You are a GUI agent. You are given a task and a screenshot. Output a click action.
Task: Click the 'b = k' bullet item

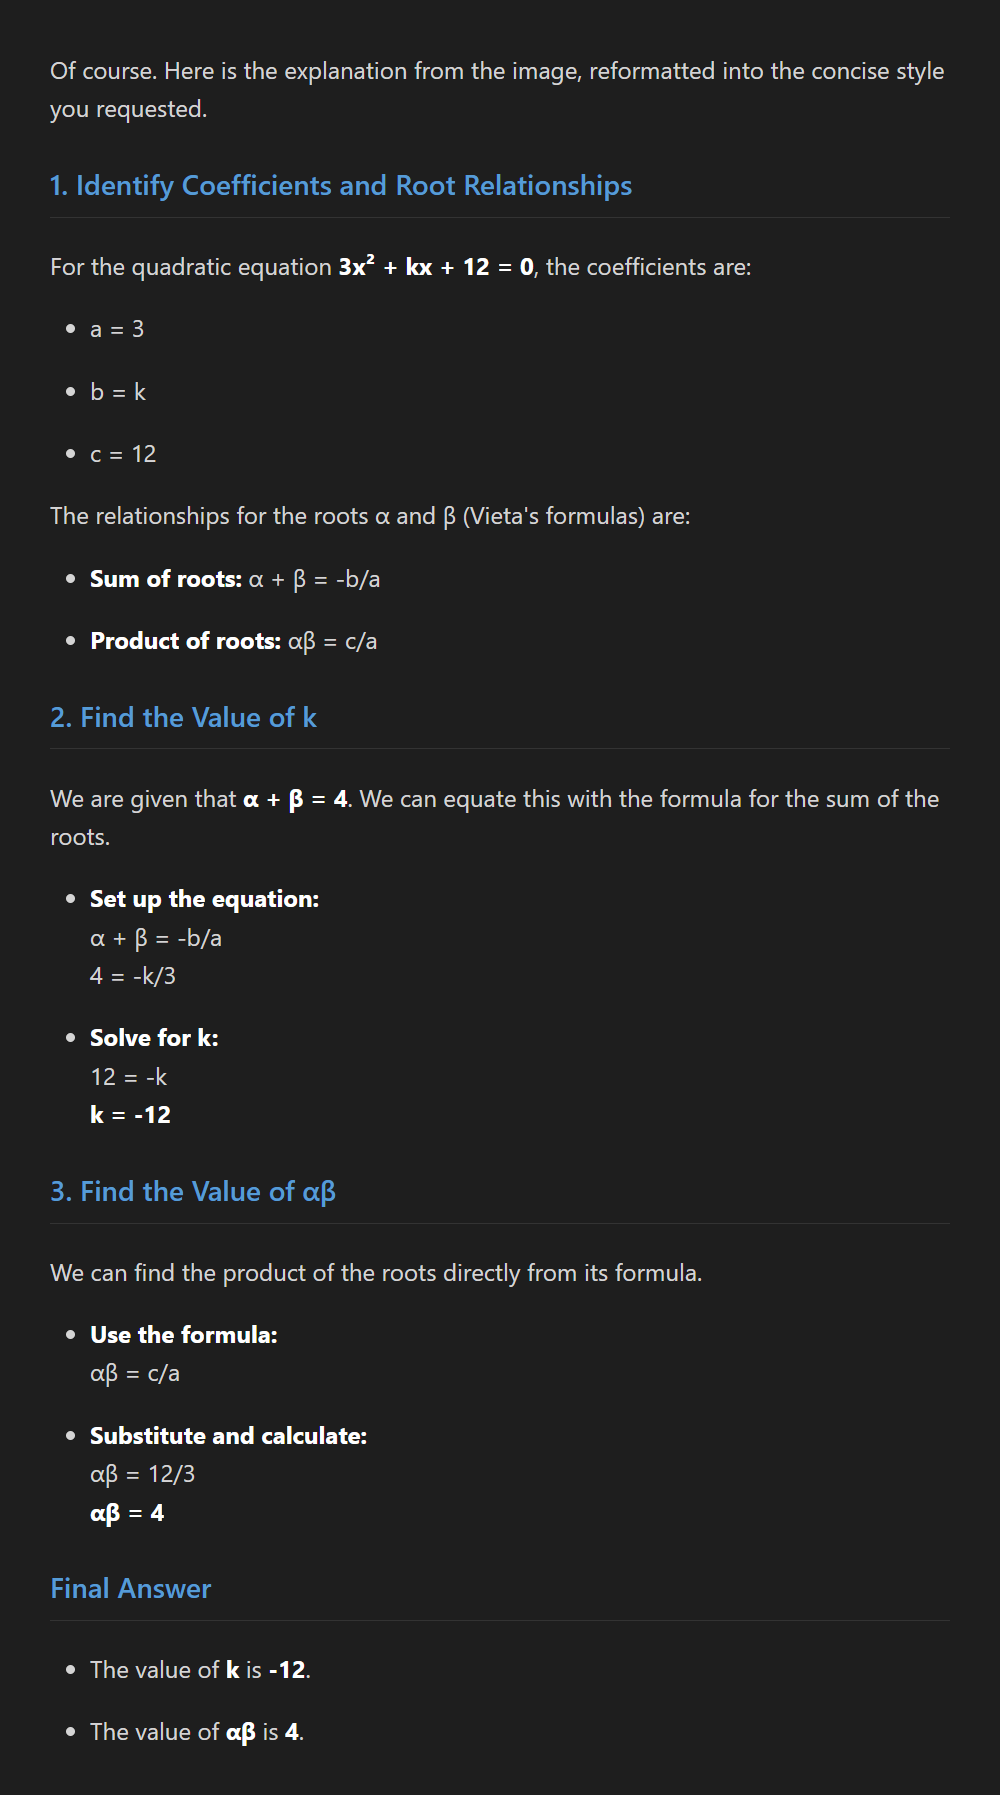(118, 392)
